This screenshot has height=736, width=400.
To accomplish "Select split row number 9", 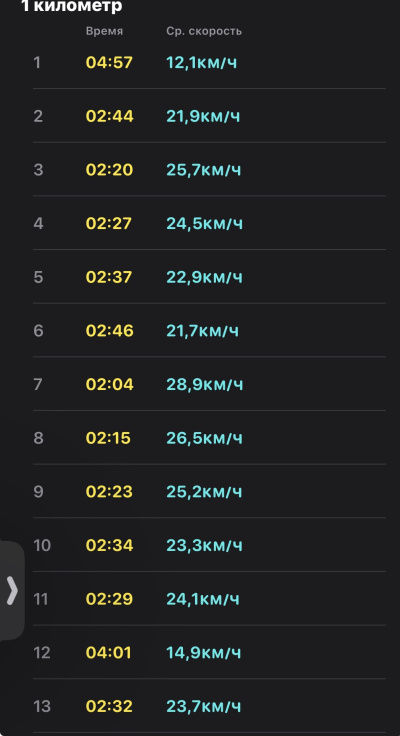I will click(x=209, y=491).
